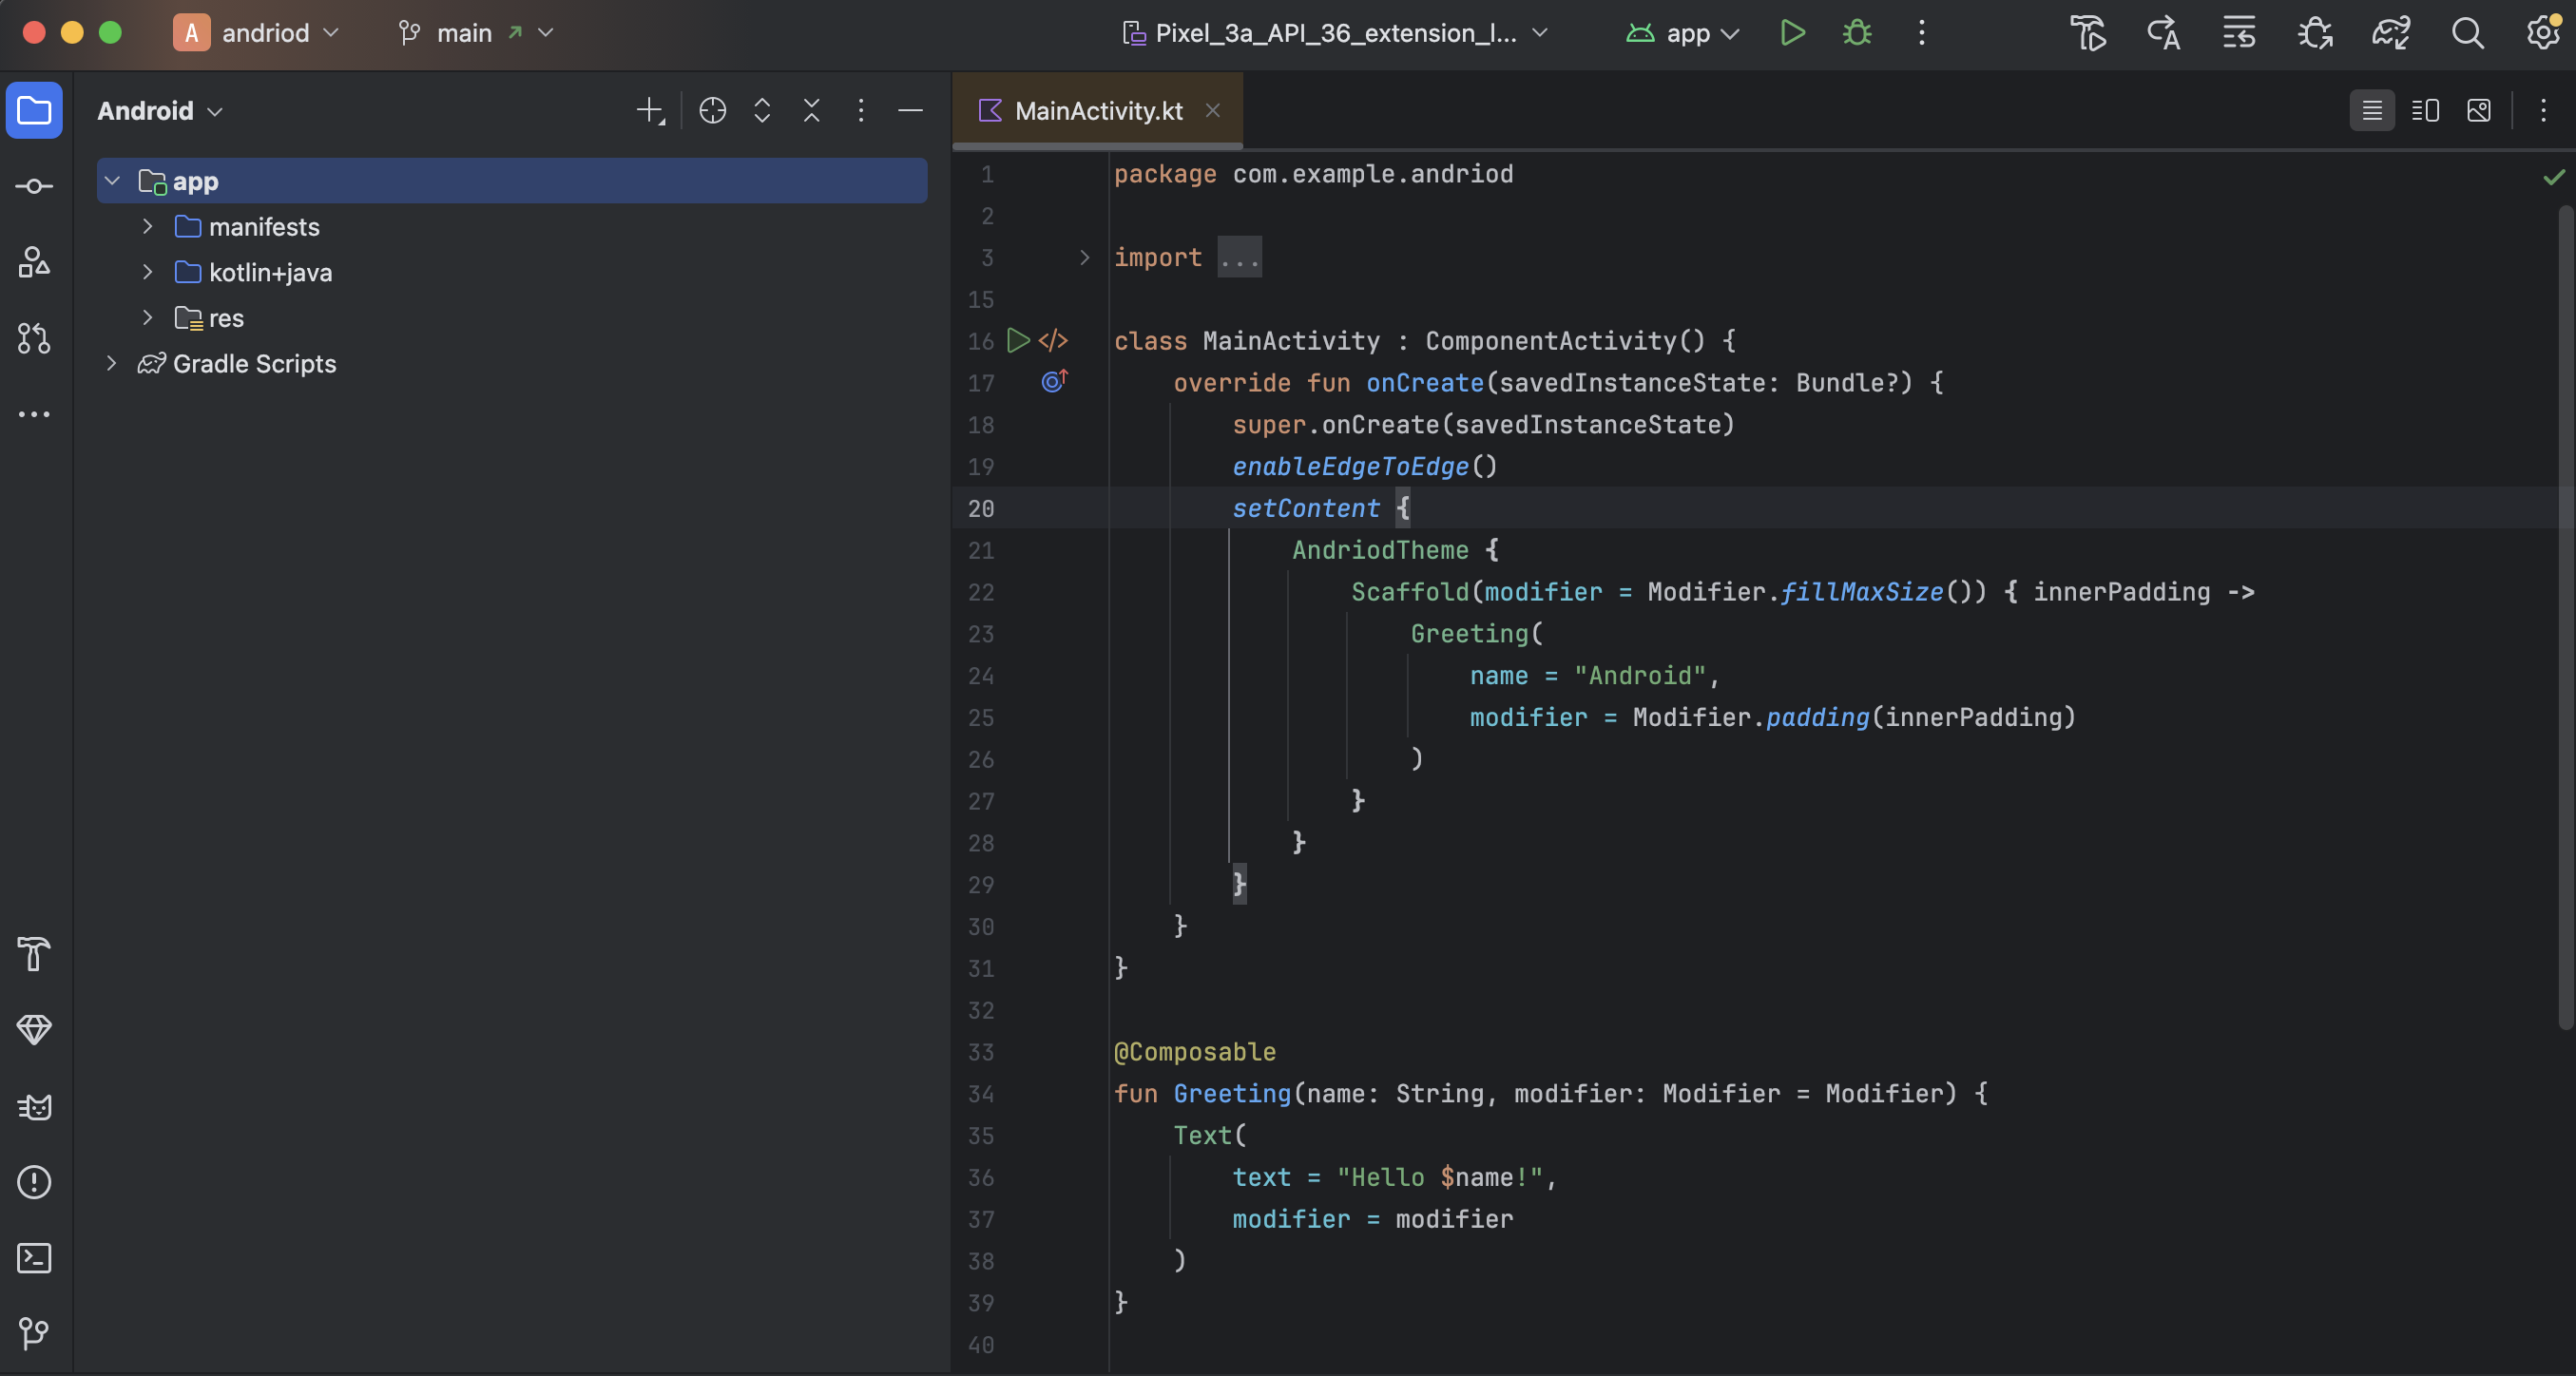Open the Logcat tool window
Screen dimensions: 2576x1376
tap(34, 1106)
